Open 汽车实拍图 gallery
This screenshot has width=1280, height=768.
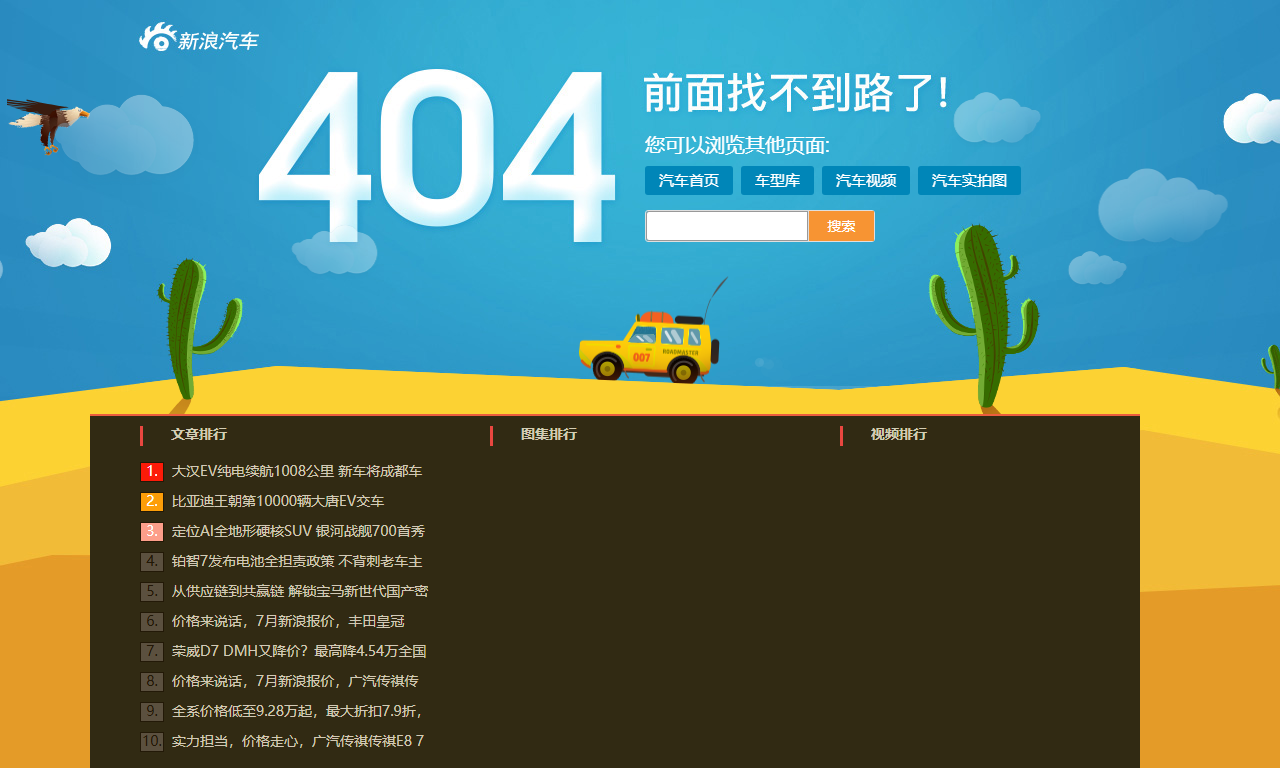coord(969,181)
